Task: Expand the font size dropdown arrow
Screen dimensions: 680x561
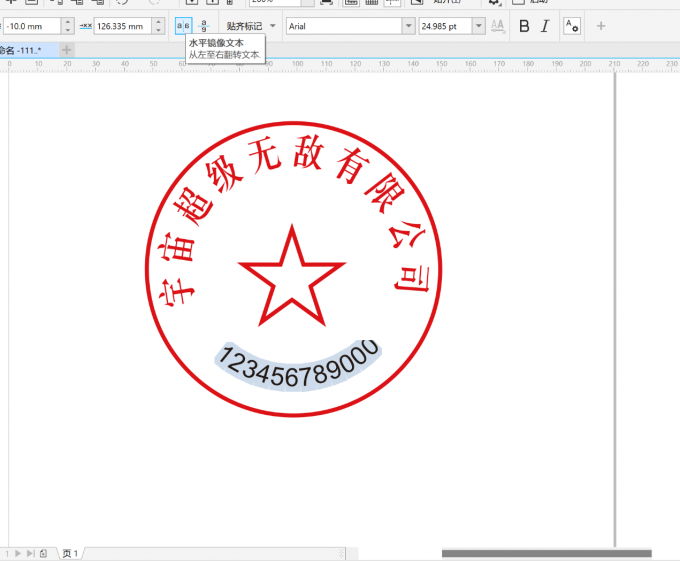Action: click(x=478, y=26)
